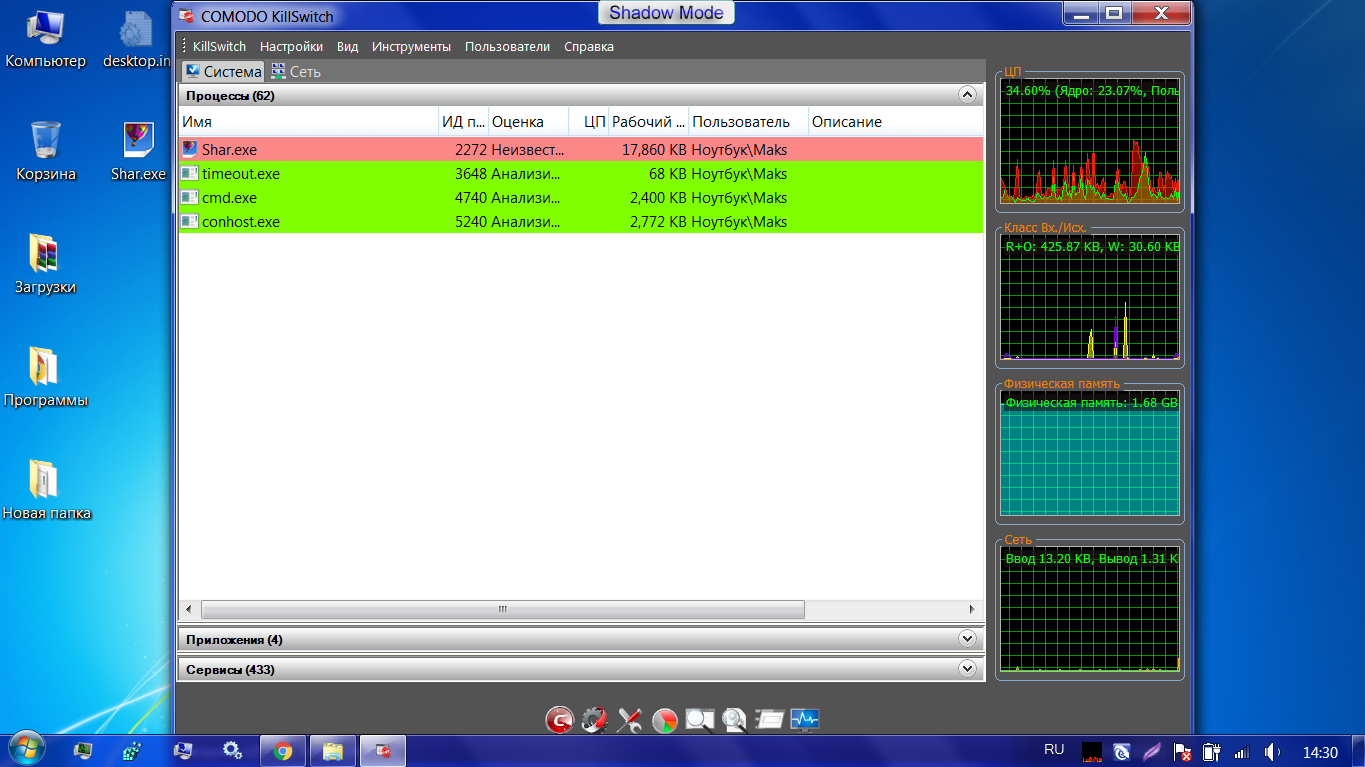Click the COMODO KillSwitch taskbar button

tap(383, 750)
